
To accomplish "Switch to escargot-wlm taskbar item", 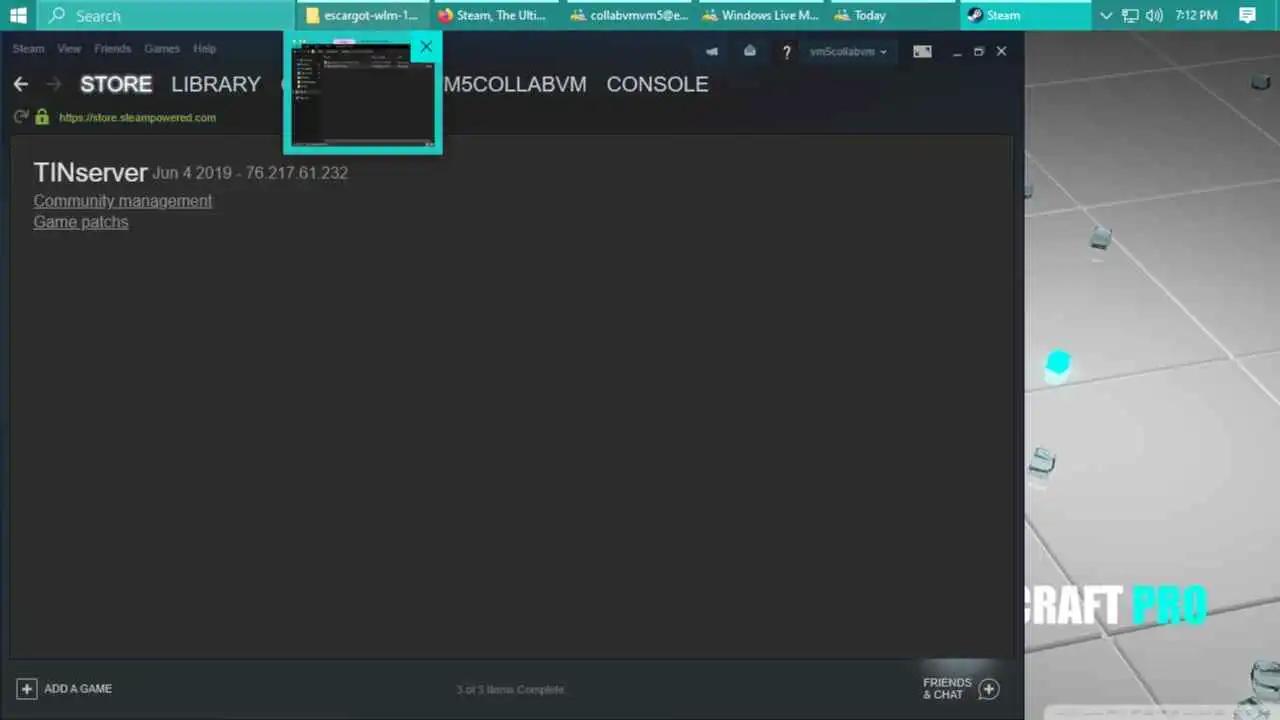I will tap(363, 15).
